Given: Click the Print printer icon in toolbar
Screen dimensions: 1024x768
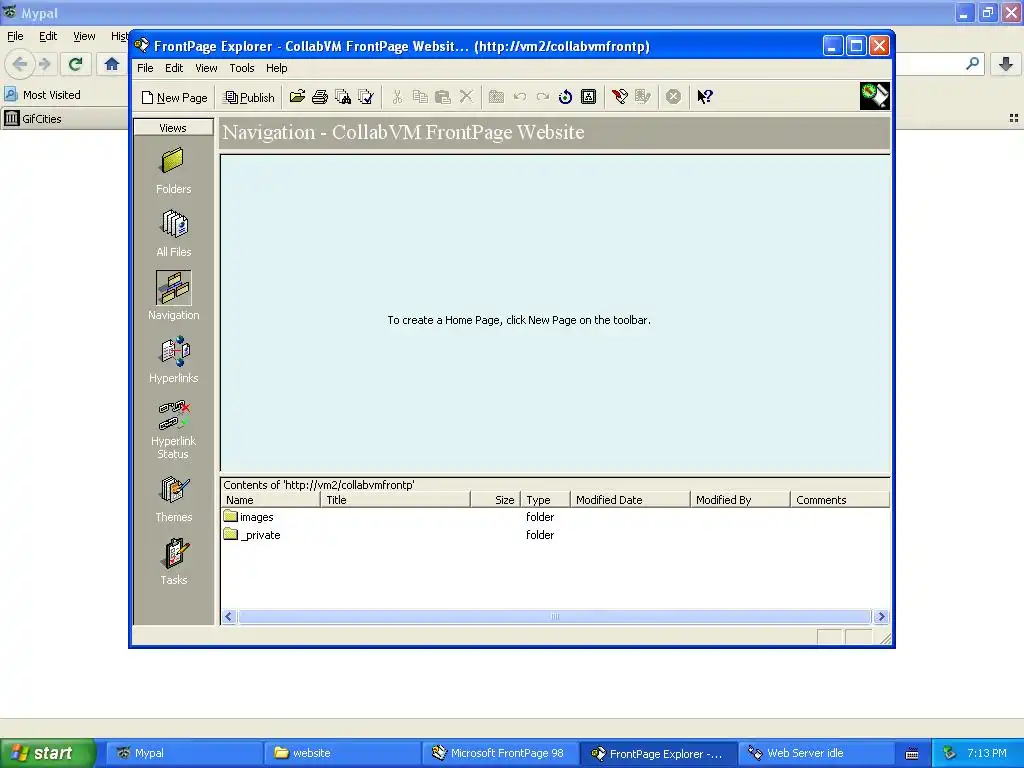Looking at the screenshot, I should click(x=320, y=97).
